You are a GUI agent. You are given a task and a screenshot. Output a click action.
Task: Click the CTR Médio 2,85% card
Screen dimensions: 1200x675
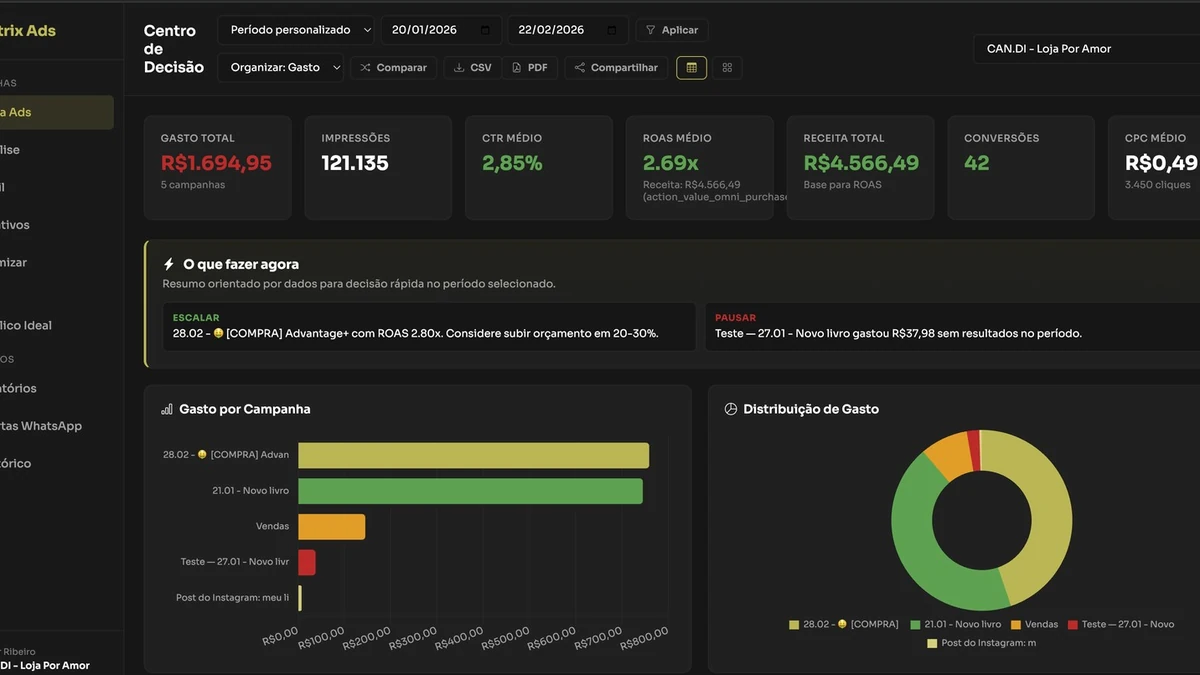coord(539,168)
